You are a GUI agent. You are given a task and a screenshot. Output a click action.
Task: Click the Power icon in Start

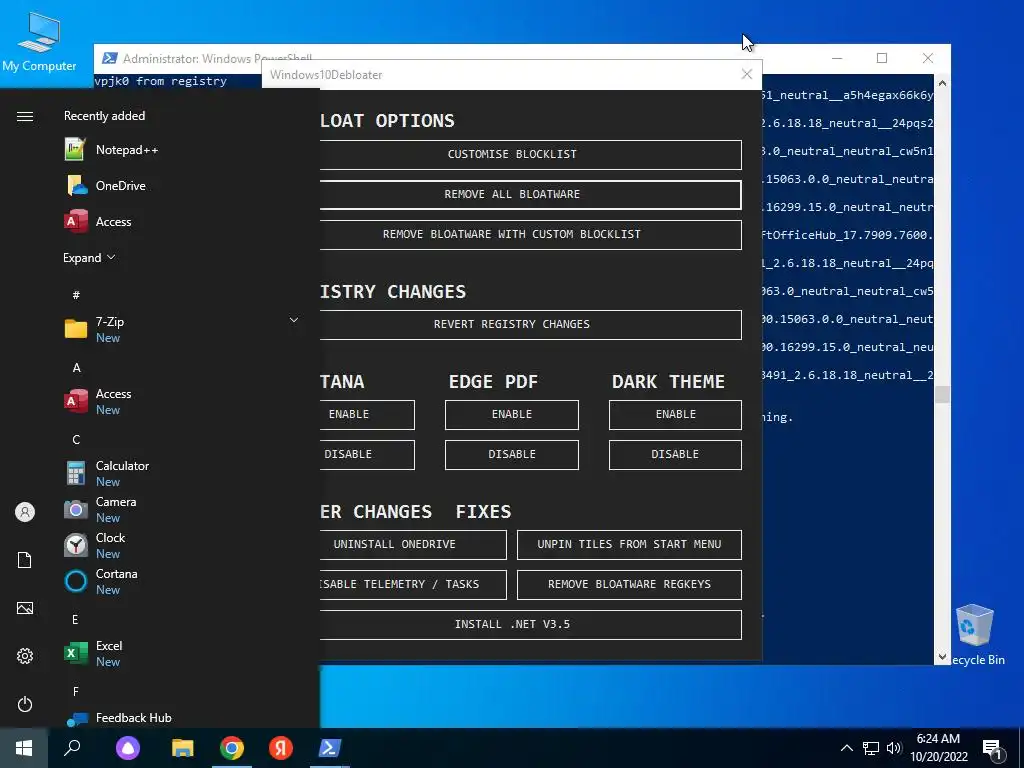point(25,704)
